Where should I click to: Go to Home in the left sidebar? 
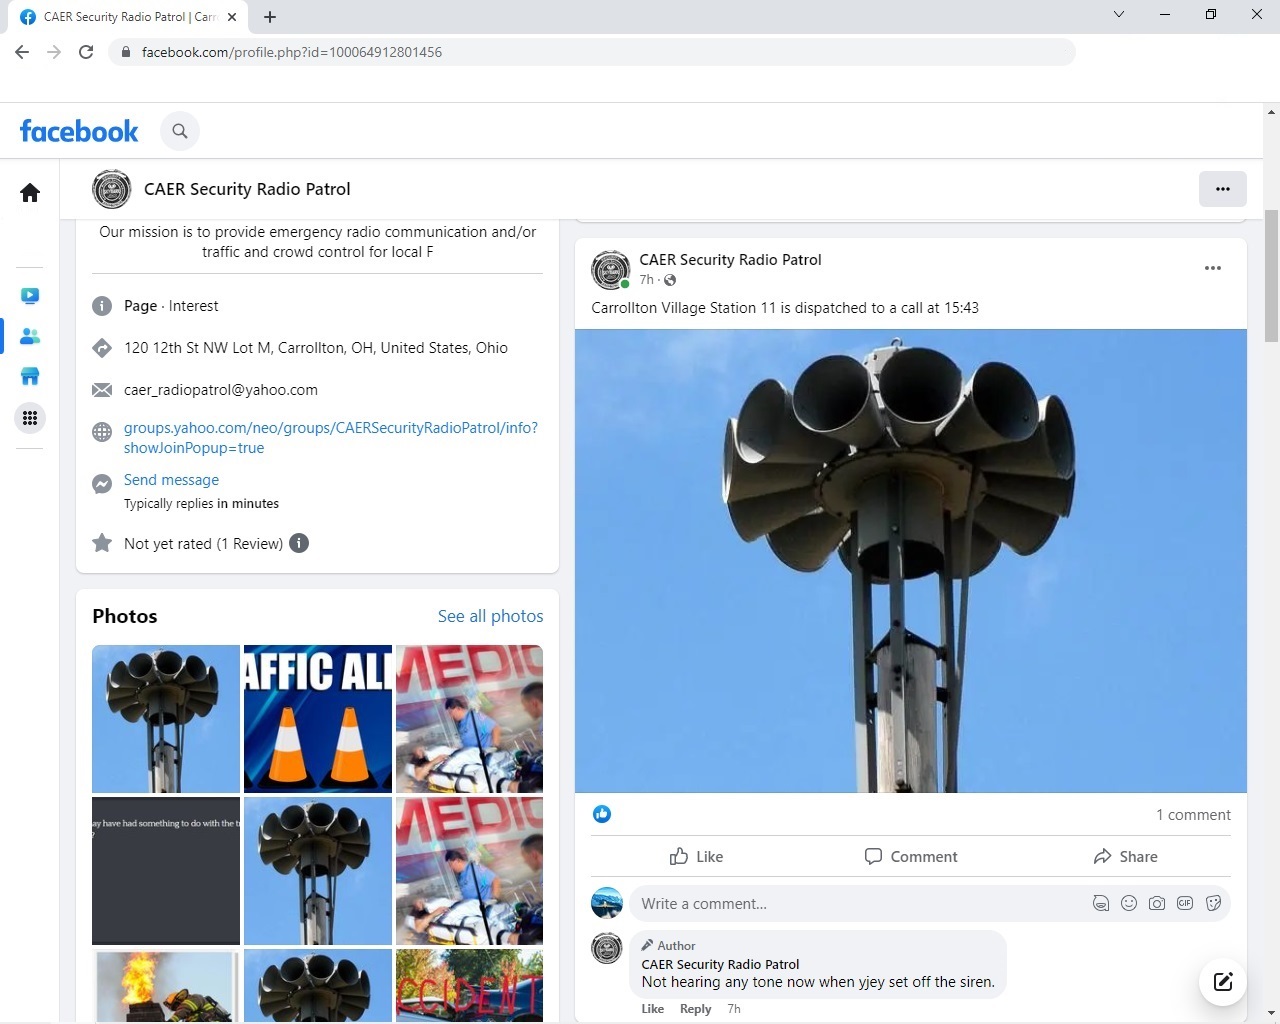coord(30,192)
